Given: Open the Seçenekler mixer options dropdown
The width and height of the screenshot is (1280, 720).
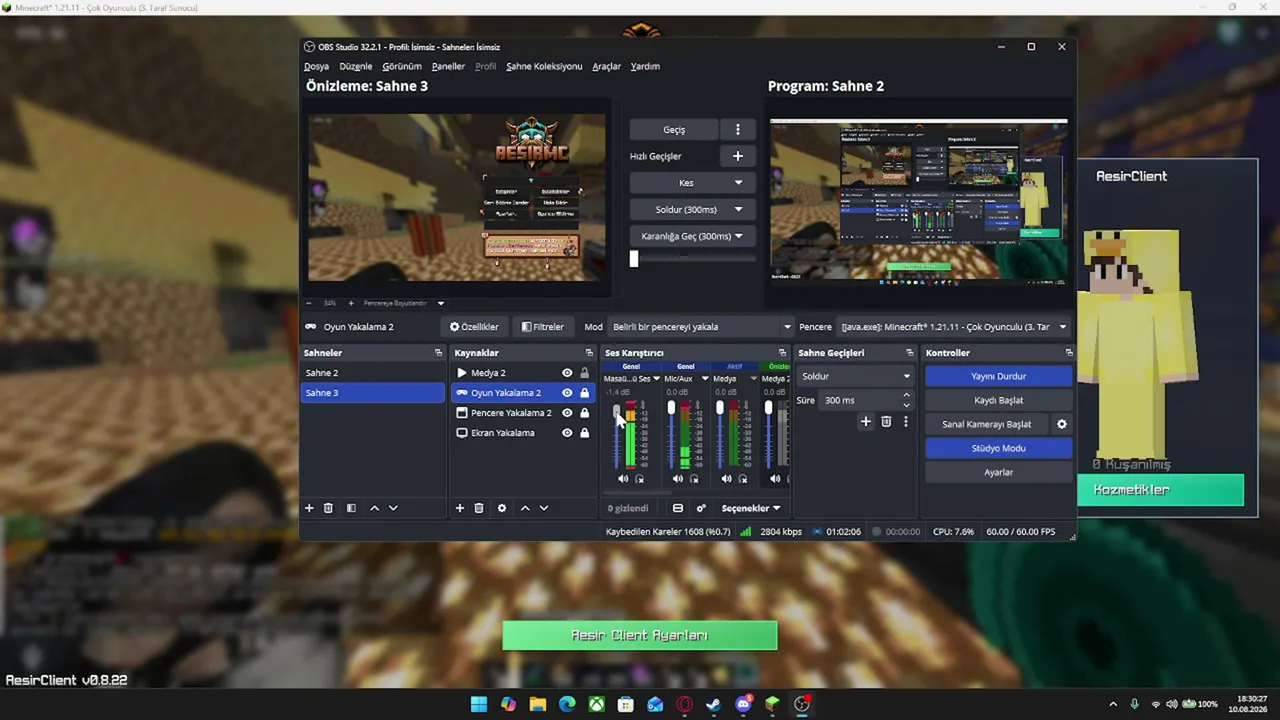Looking at the screenshot, I should pos(751,508).
